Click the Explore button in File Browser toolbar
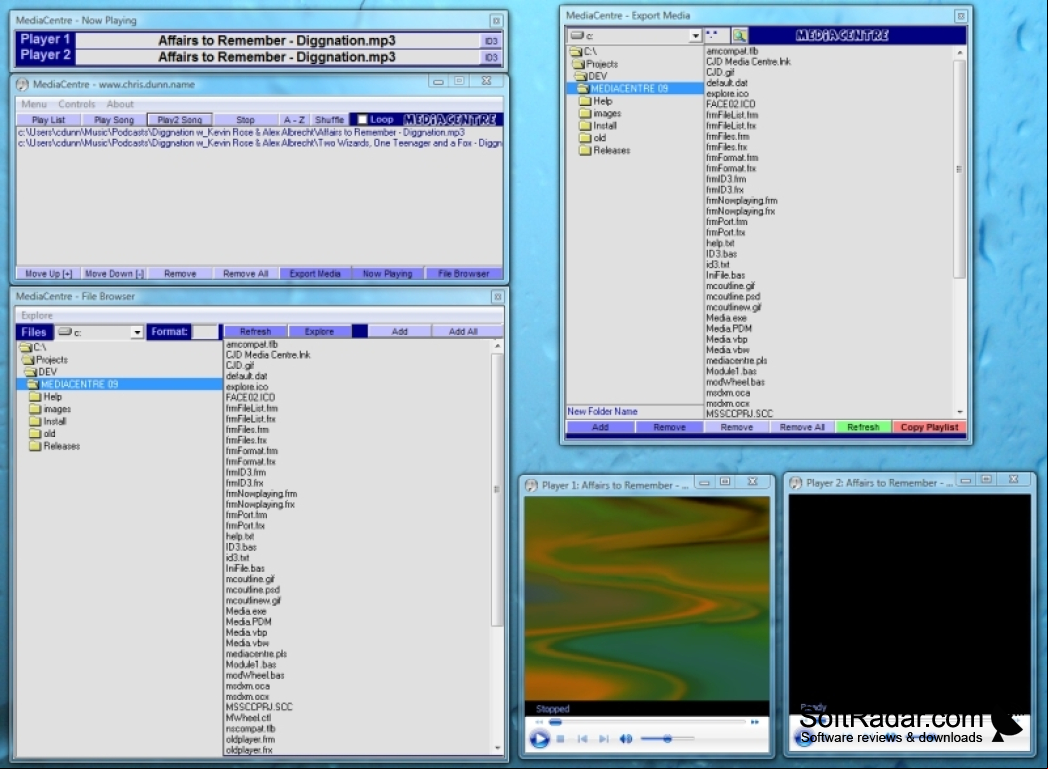The width and height of the screenshot is (1048, 769). pyautogui.click(x=319, y=331)
